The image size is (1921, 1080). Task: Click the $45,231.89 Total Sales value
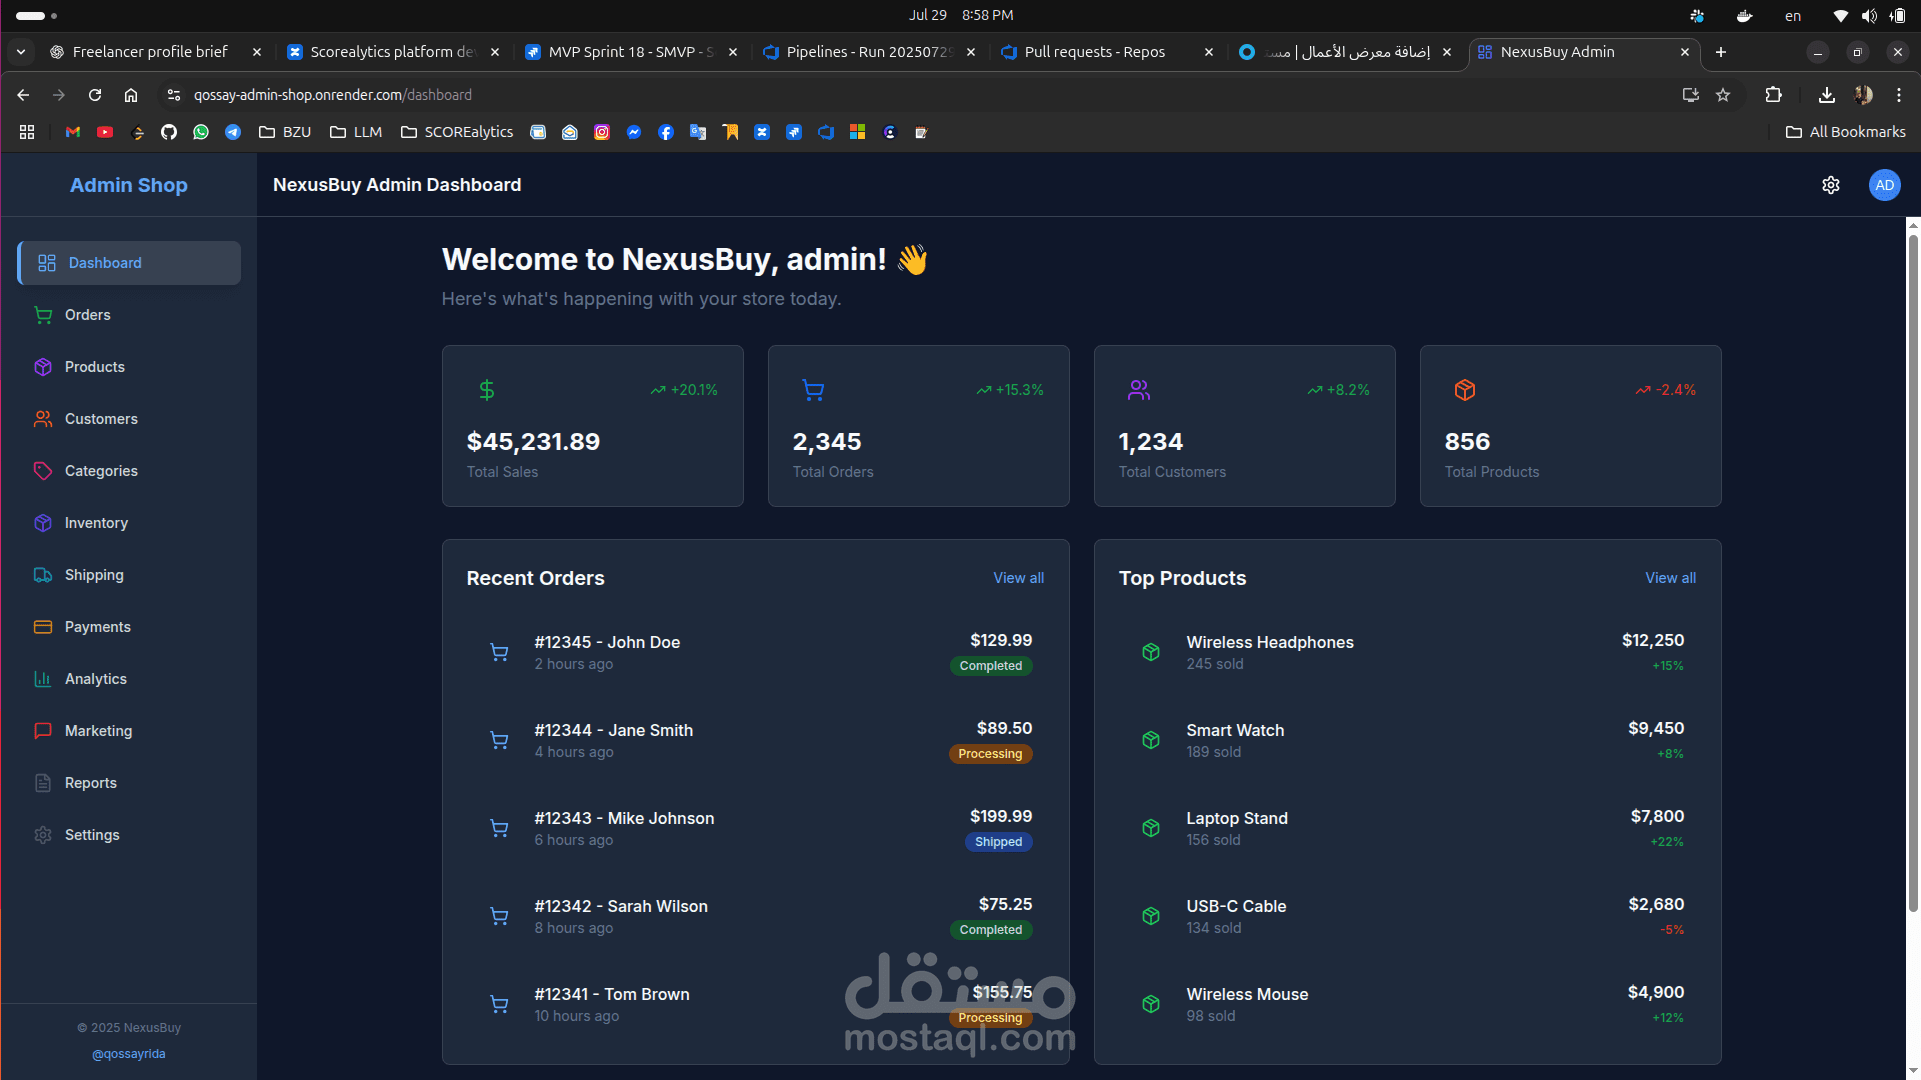(533, 442)
